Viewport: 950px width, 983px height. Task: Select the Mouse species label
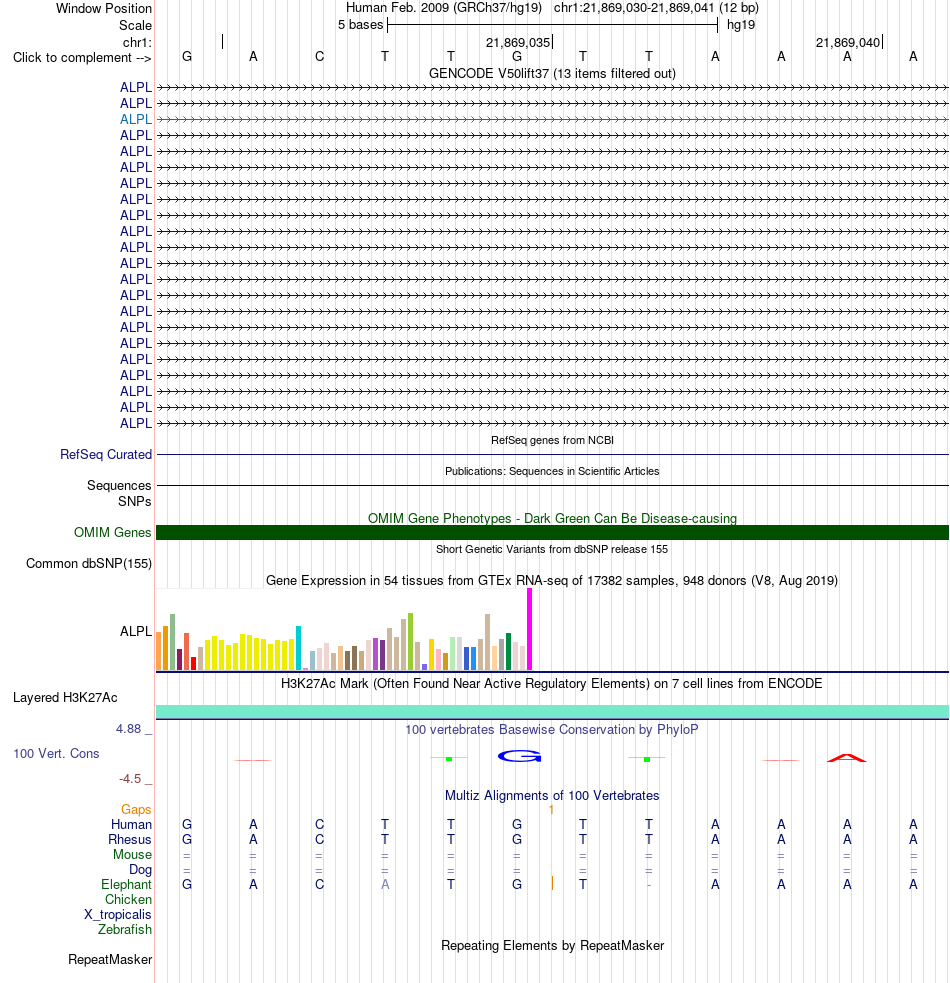[x=132, y=855]
